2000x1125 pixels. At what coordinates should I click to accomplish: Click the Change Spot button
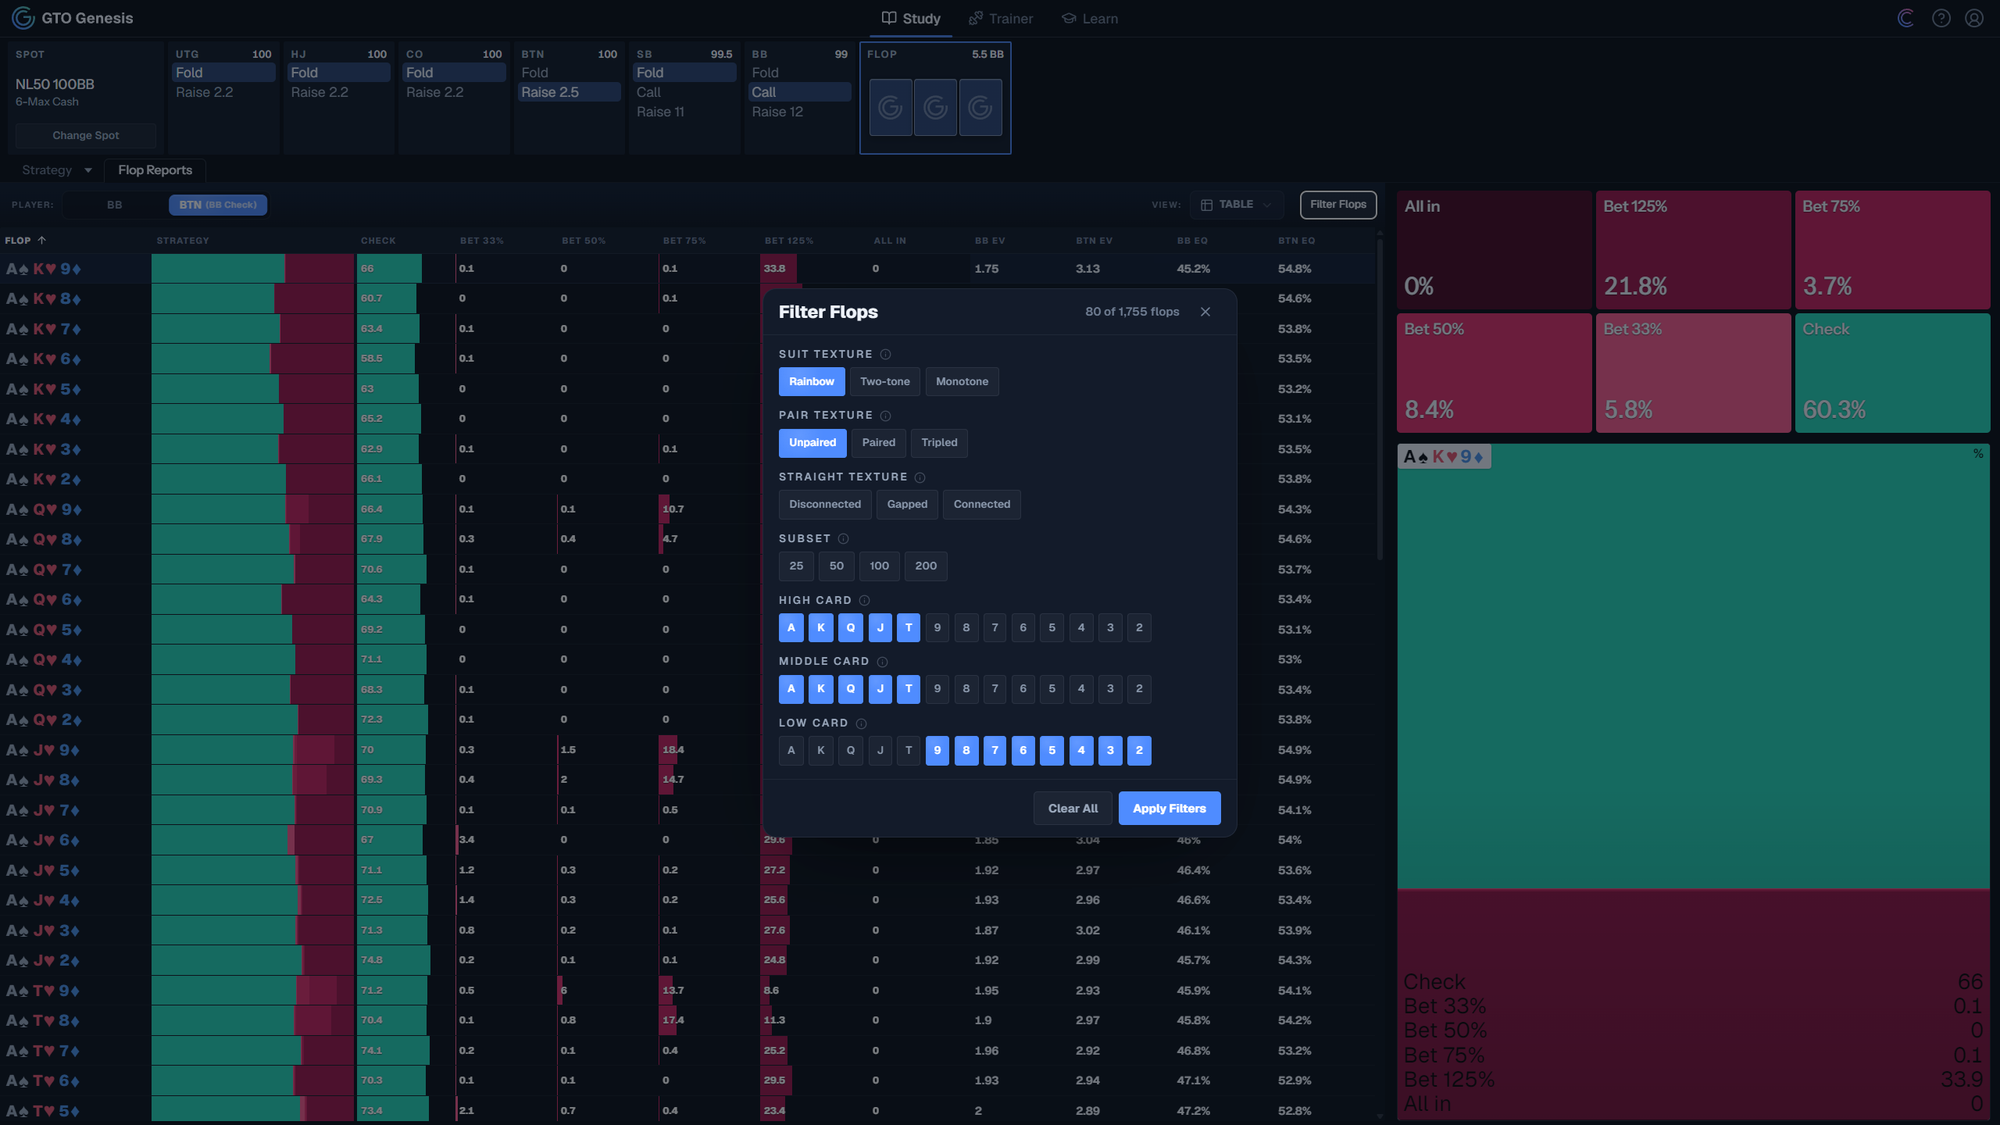[86, 136]
